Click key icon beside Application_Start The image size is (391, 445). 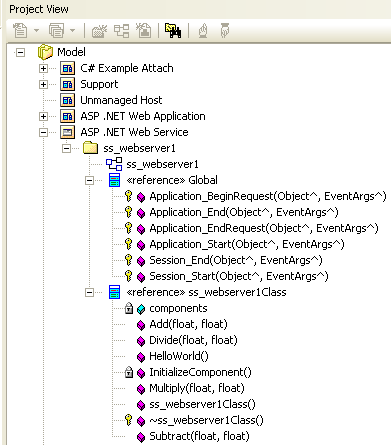pos(128,244)
